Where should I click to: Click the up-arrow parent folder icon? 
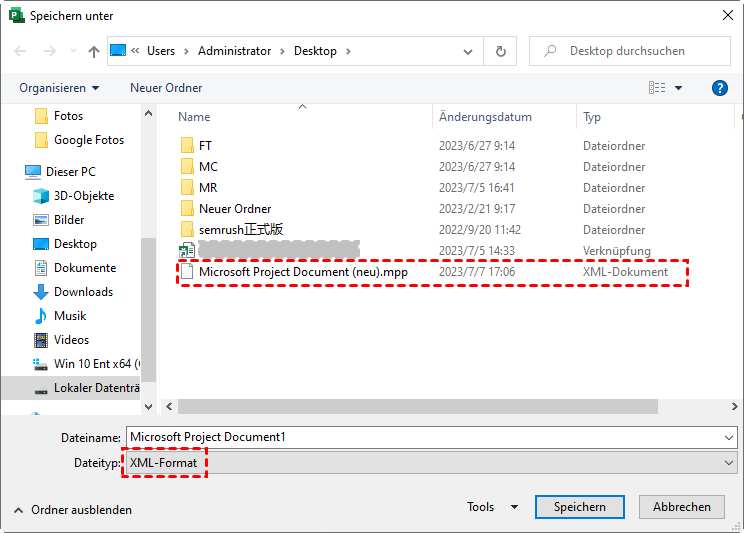pyautogui.click(x=94, y=51)
